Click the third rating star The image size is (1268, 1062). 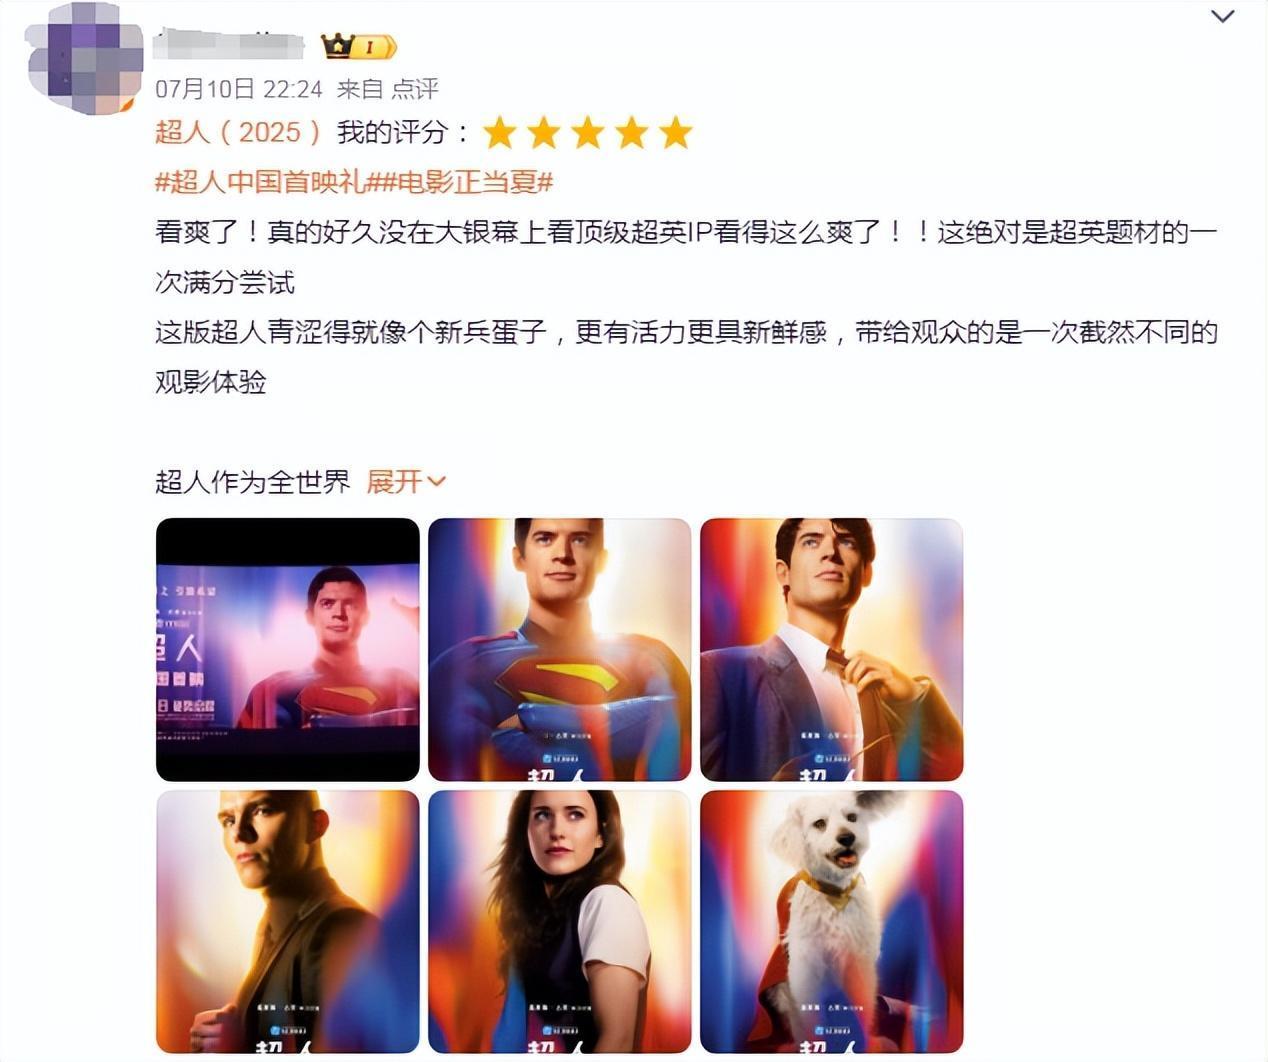(587, 132)
